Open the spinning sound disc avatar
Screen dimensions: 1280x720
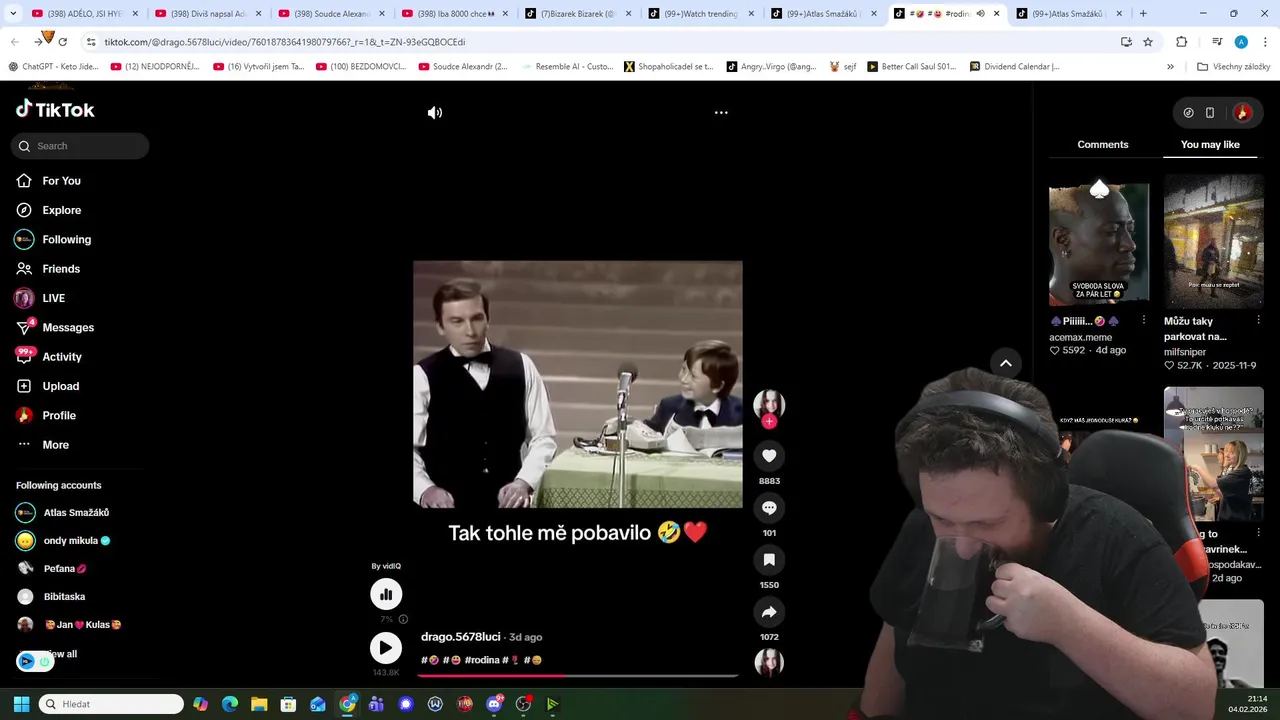pos(769,663)
